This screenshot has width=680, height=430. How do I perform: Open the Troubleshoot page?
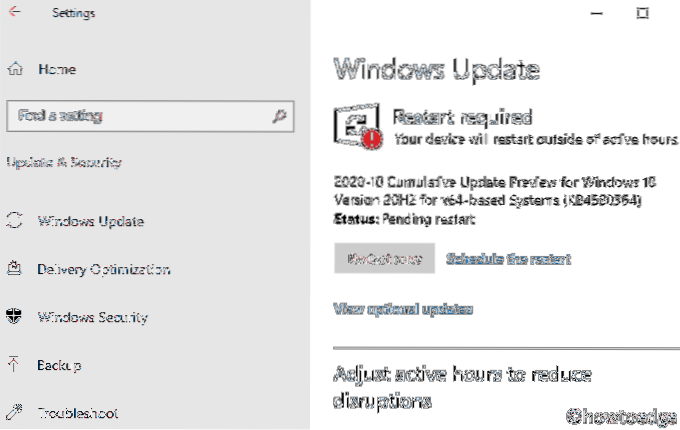[78, 412]
